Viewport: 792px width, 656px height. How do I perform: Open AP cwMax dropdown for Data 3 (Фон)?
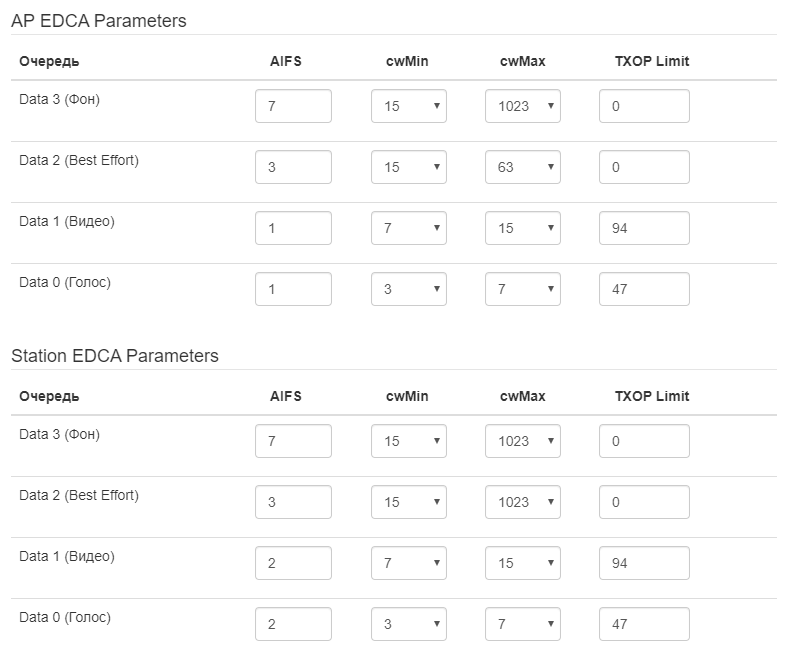tap(522, 106)
